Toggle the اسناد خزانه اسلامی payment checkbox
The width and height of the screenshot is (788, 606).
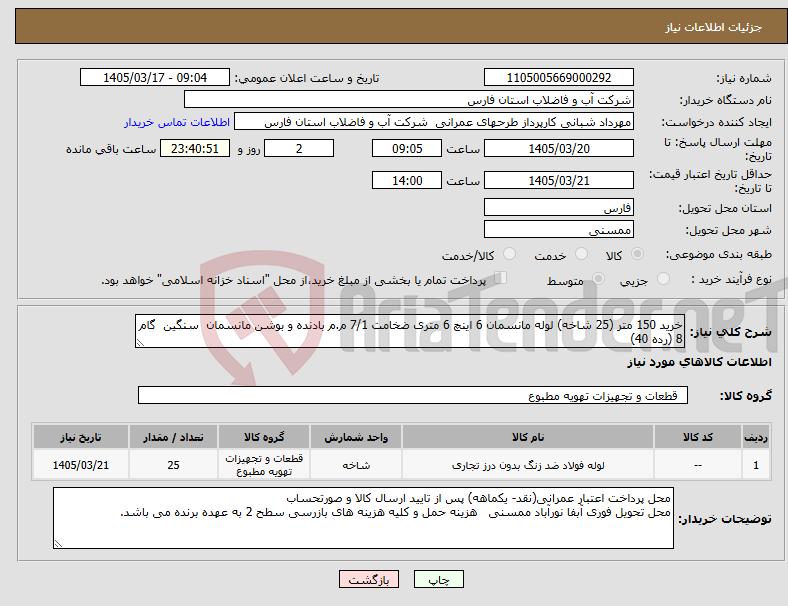pyautogui.click(x=501, y=278)
